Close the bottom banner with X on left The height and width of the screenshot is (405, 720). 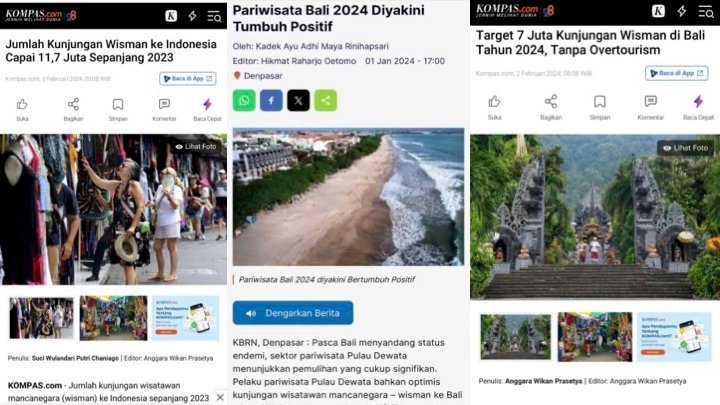(220, 397)
